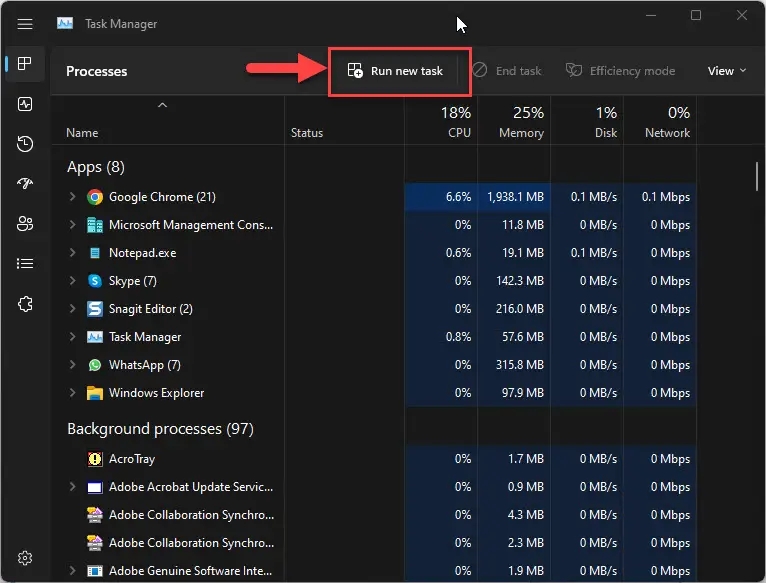Expand the Snagit Editor (2) group
This screenshot has height=583, width=766.
[x=72, y=308]
